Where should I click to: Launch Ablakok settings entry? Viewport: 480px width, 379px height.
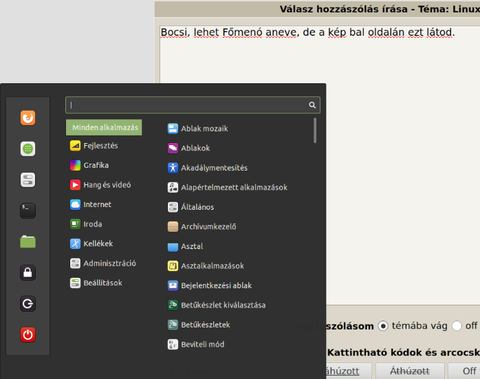tap(189, 148)
